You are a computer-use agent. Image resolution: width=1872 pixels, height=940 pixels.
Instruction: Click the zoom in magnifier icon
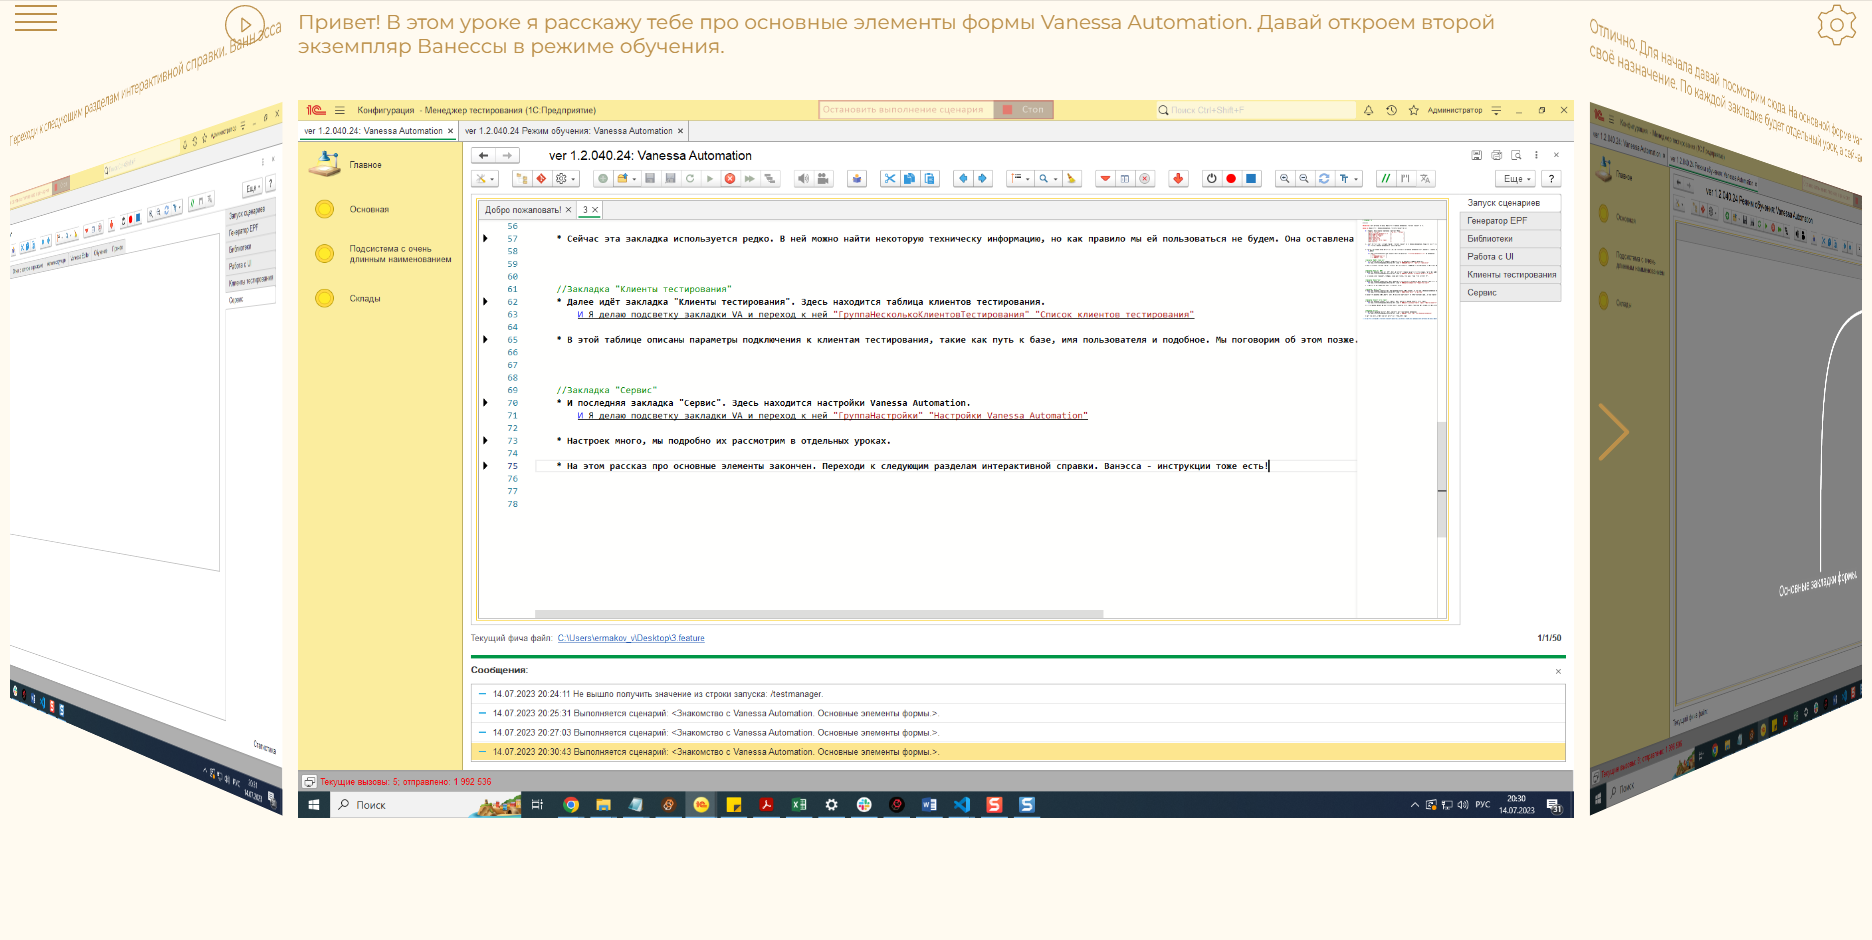point(1285,179)
